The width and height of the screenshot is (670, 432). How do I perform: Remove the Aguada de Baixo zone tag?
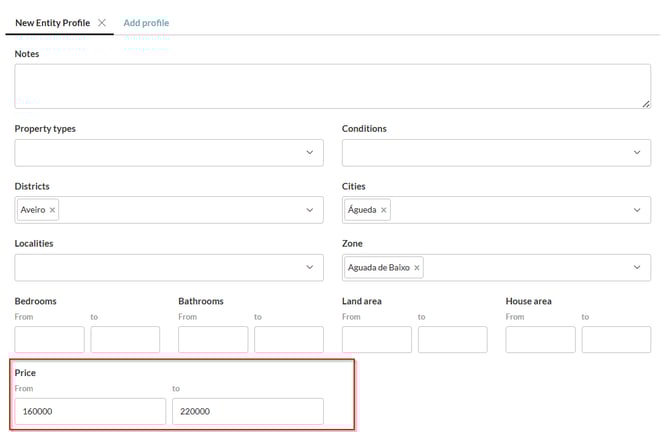point(416,267)
